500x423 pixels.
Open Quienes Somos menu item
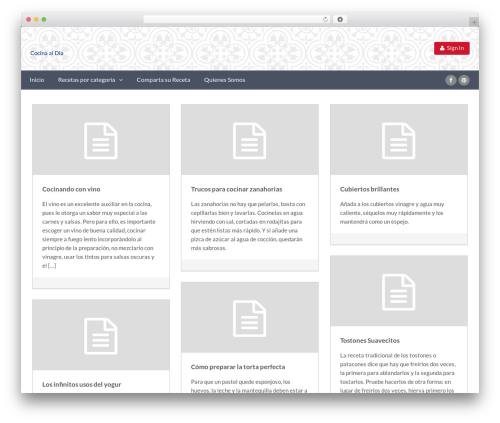pyautogui.click(x=224, y=80)
